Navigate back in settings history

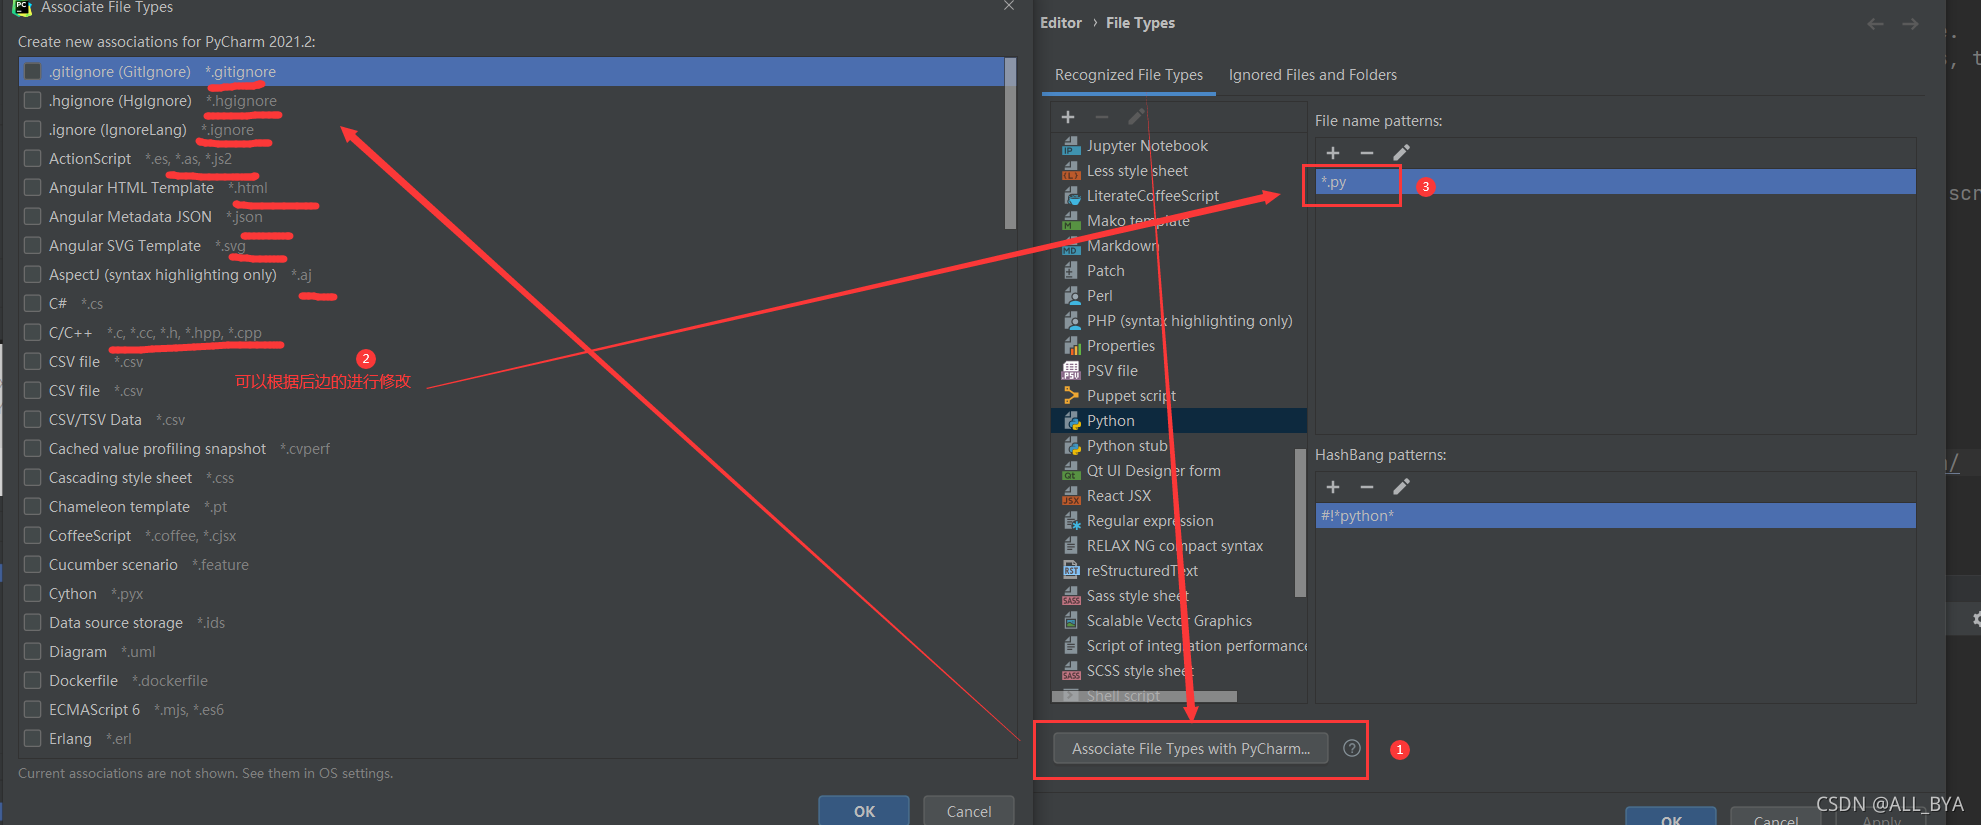click(1876, 24)
